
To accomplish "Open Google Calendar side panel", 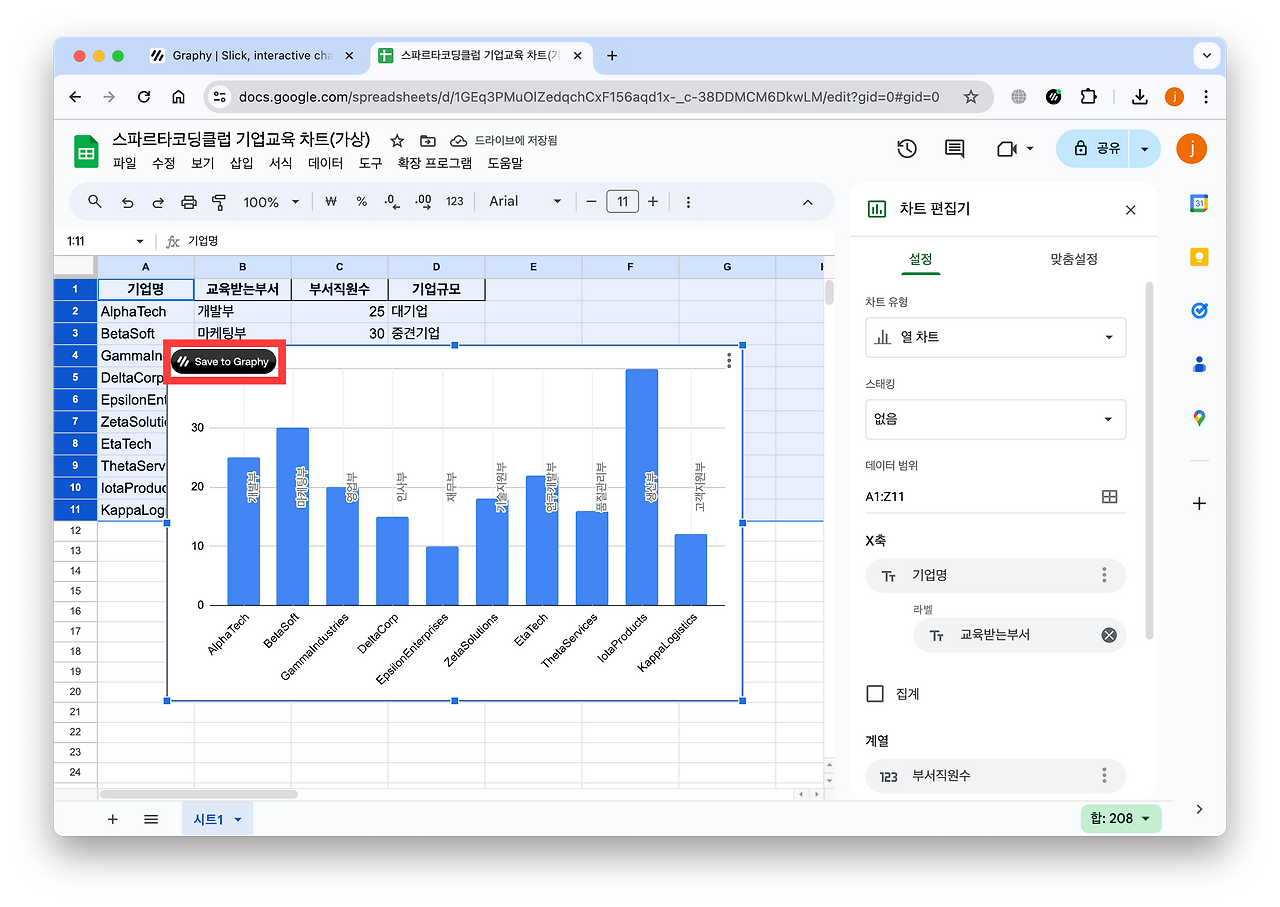I will click(x=1199, y=203).
